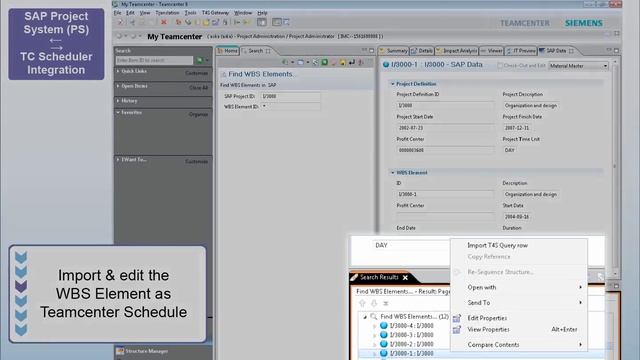Click the move down arrow in Search Results

(x=374, y=303)
